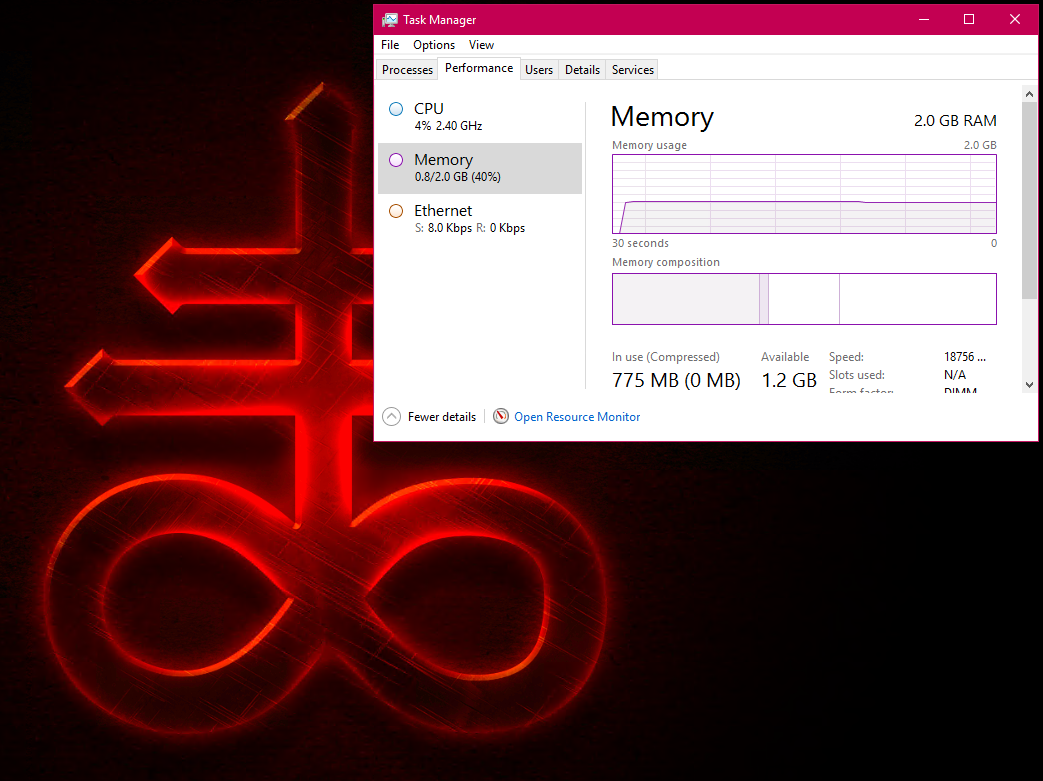Screen dimensions: 1043x781
Task: Click the Fewer details label
Action: tap(442, 416)
